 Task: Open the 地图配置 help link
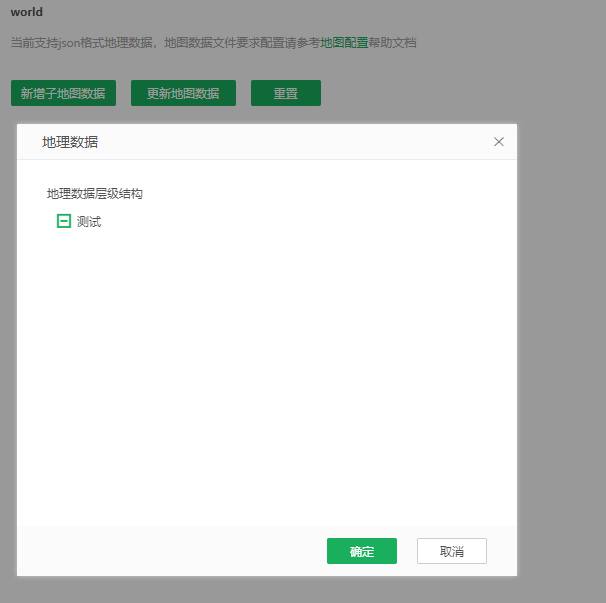[x=344, y=43]
